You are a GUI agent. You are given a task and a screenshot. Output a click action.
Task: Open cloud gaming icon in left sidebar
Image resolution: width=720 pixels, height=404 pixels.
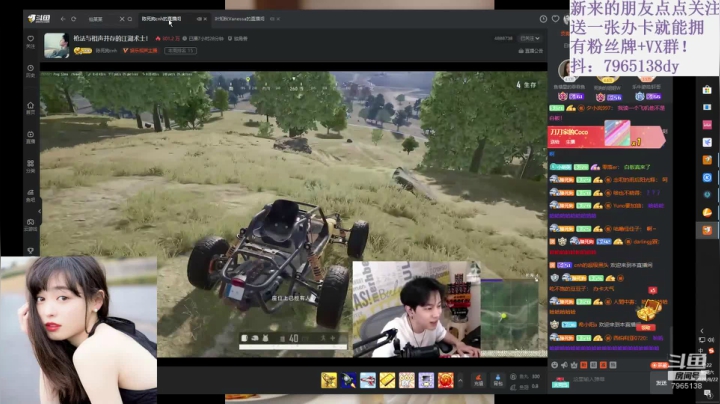pos(30,224)
